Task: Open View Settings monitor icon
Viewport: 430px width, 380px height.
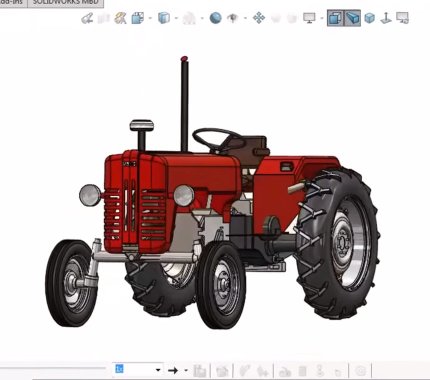Action: (x=309, y=18)
